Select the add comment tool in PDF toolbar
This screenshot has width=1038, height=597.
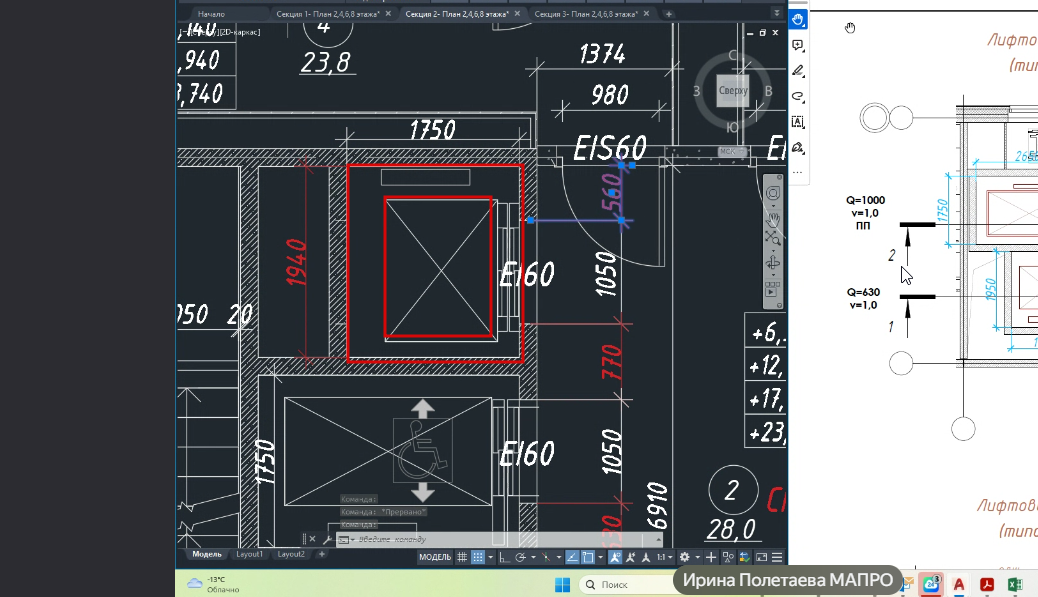(798, 45)
